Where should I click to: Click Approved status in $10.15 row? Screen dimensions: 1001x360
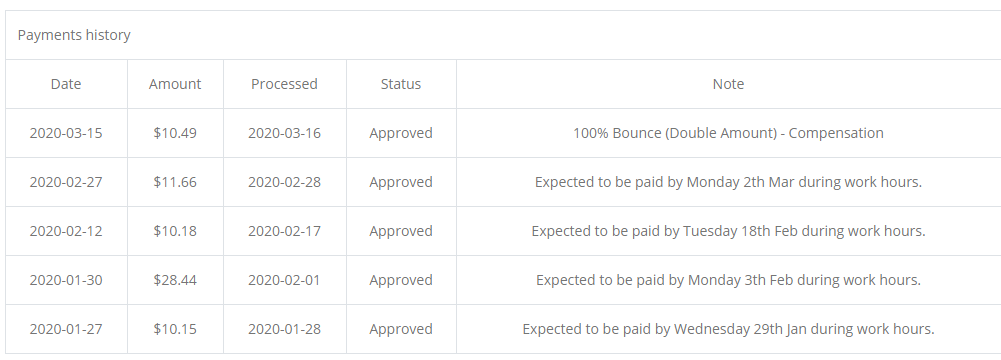pyautogui.click(x=401, y=329)
